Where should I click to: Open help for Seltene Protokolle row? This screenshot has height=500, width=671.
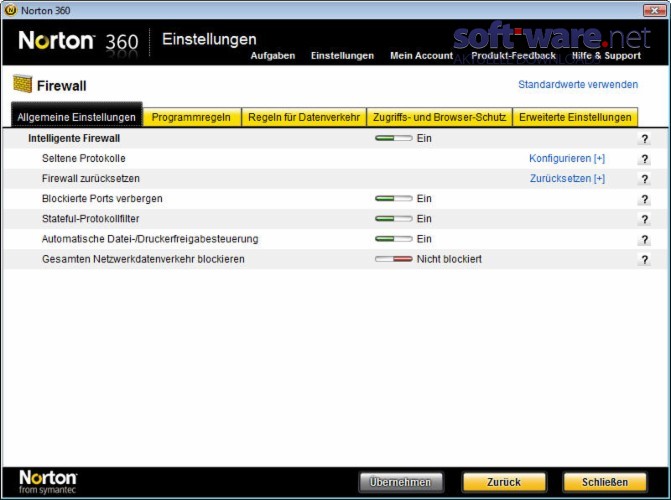click(644, 159)
